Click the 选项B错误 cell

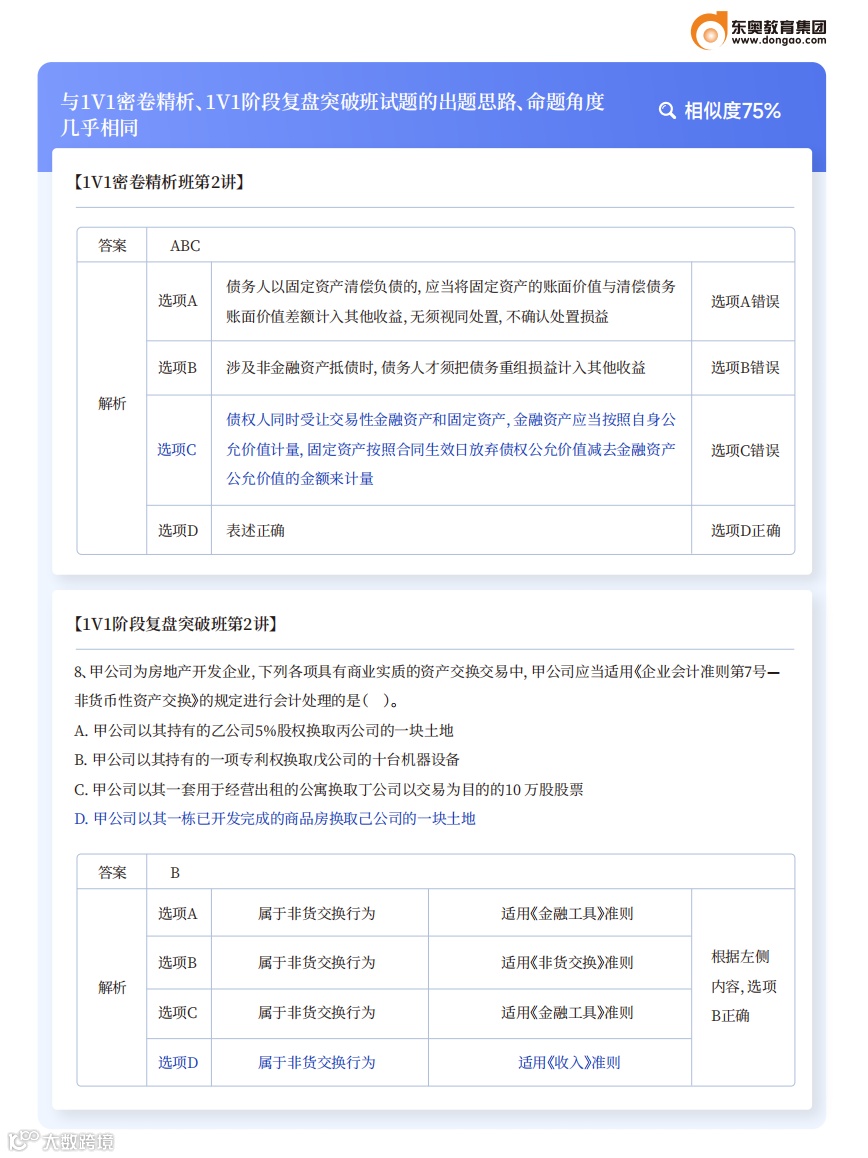745,368
